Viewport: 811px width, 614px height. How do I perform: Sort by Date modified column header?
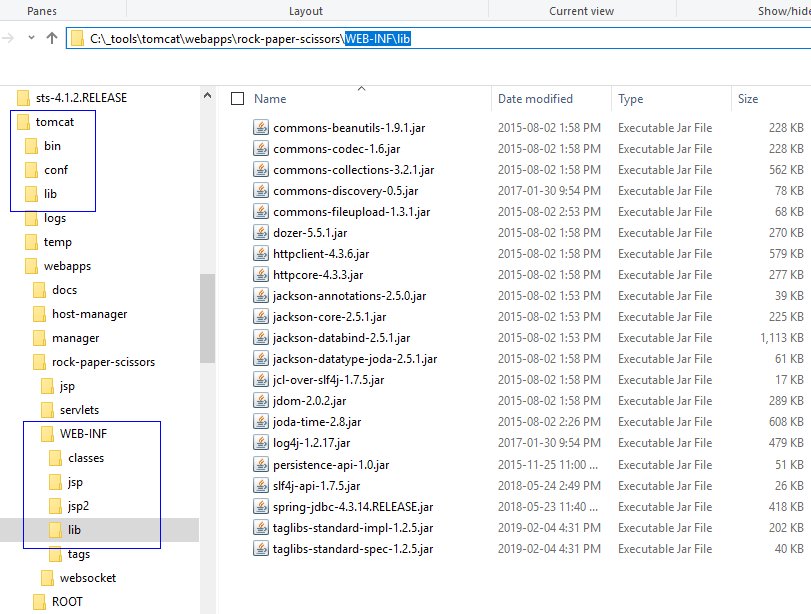pos(536,99)
